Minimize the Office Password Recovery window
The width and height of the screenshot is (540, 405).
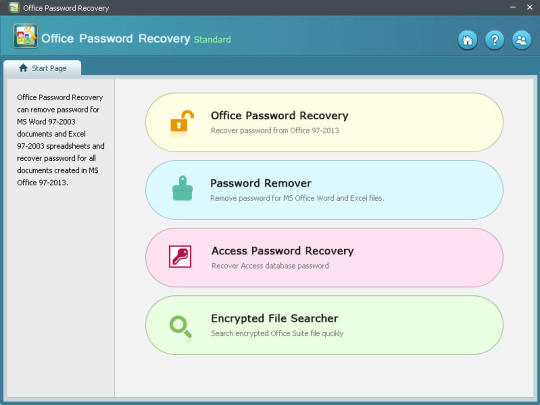[x=513, y=7]
